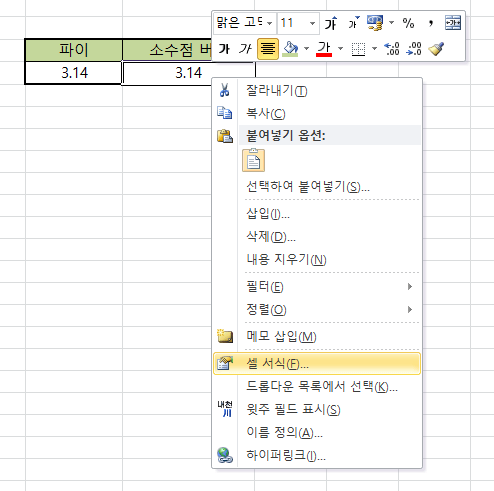Viewport: 494px width, 491px height.
Task: Click the format painter brush icon
Action: point(436,49)
